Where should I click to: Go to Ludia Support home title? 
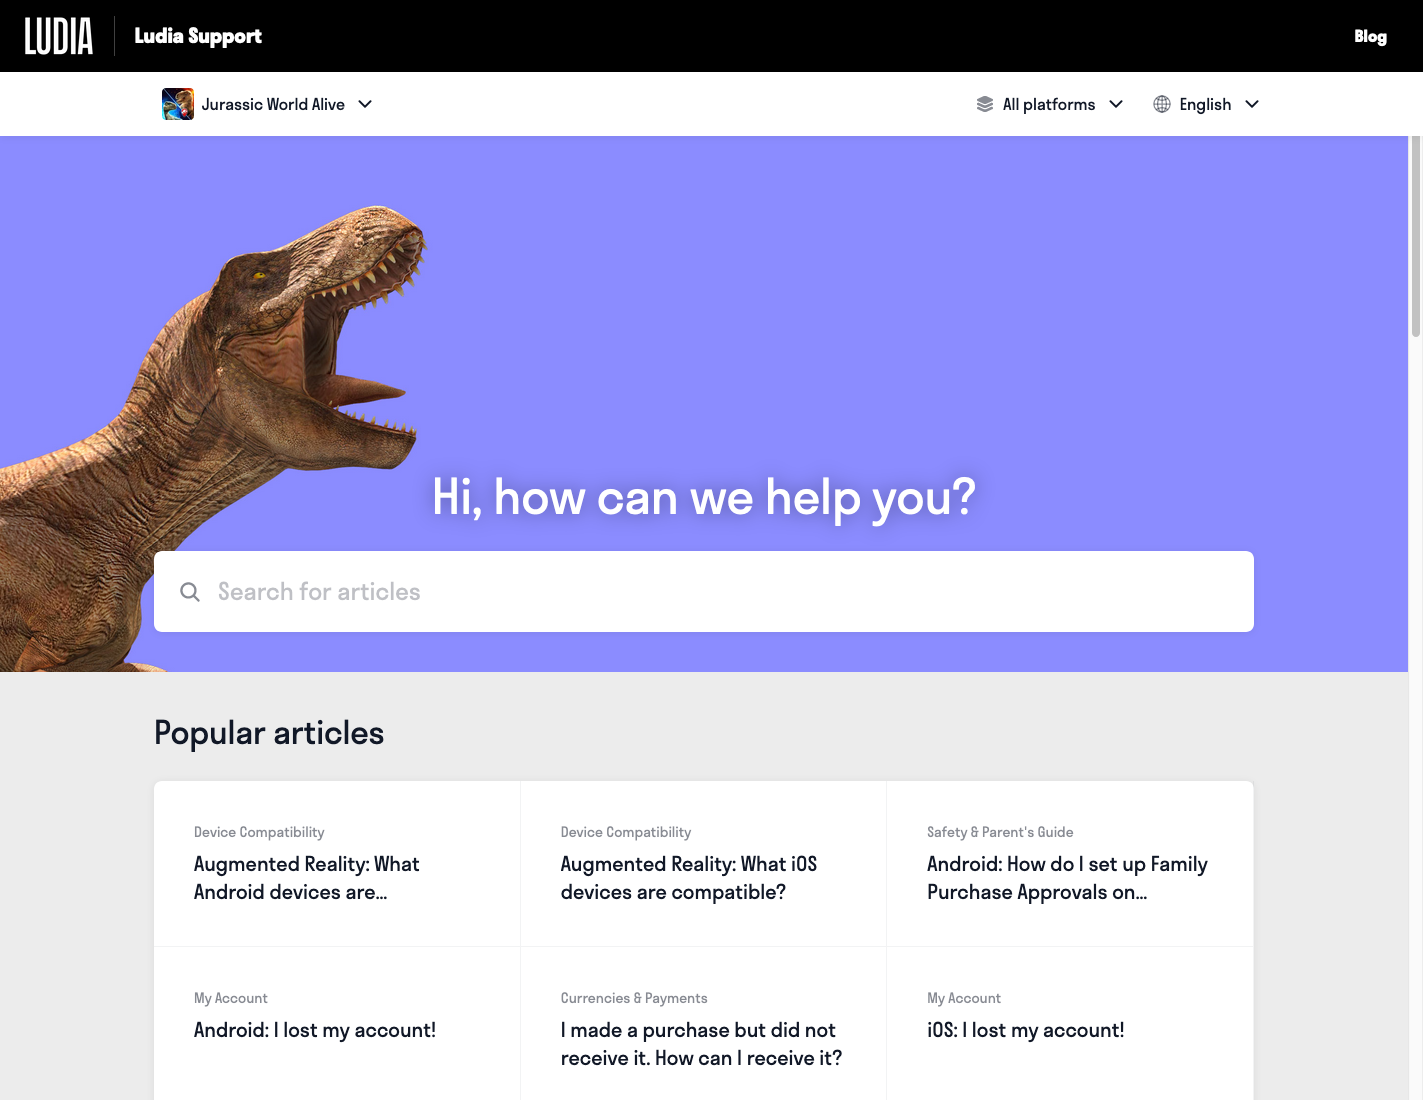[198, 36]
